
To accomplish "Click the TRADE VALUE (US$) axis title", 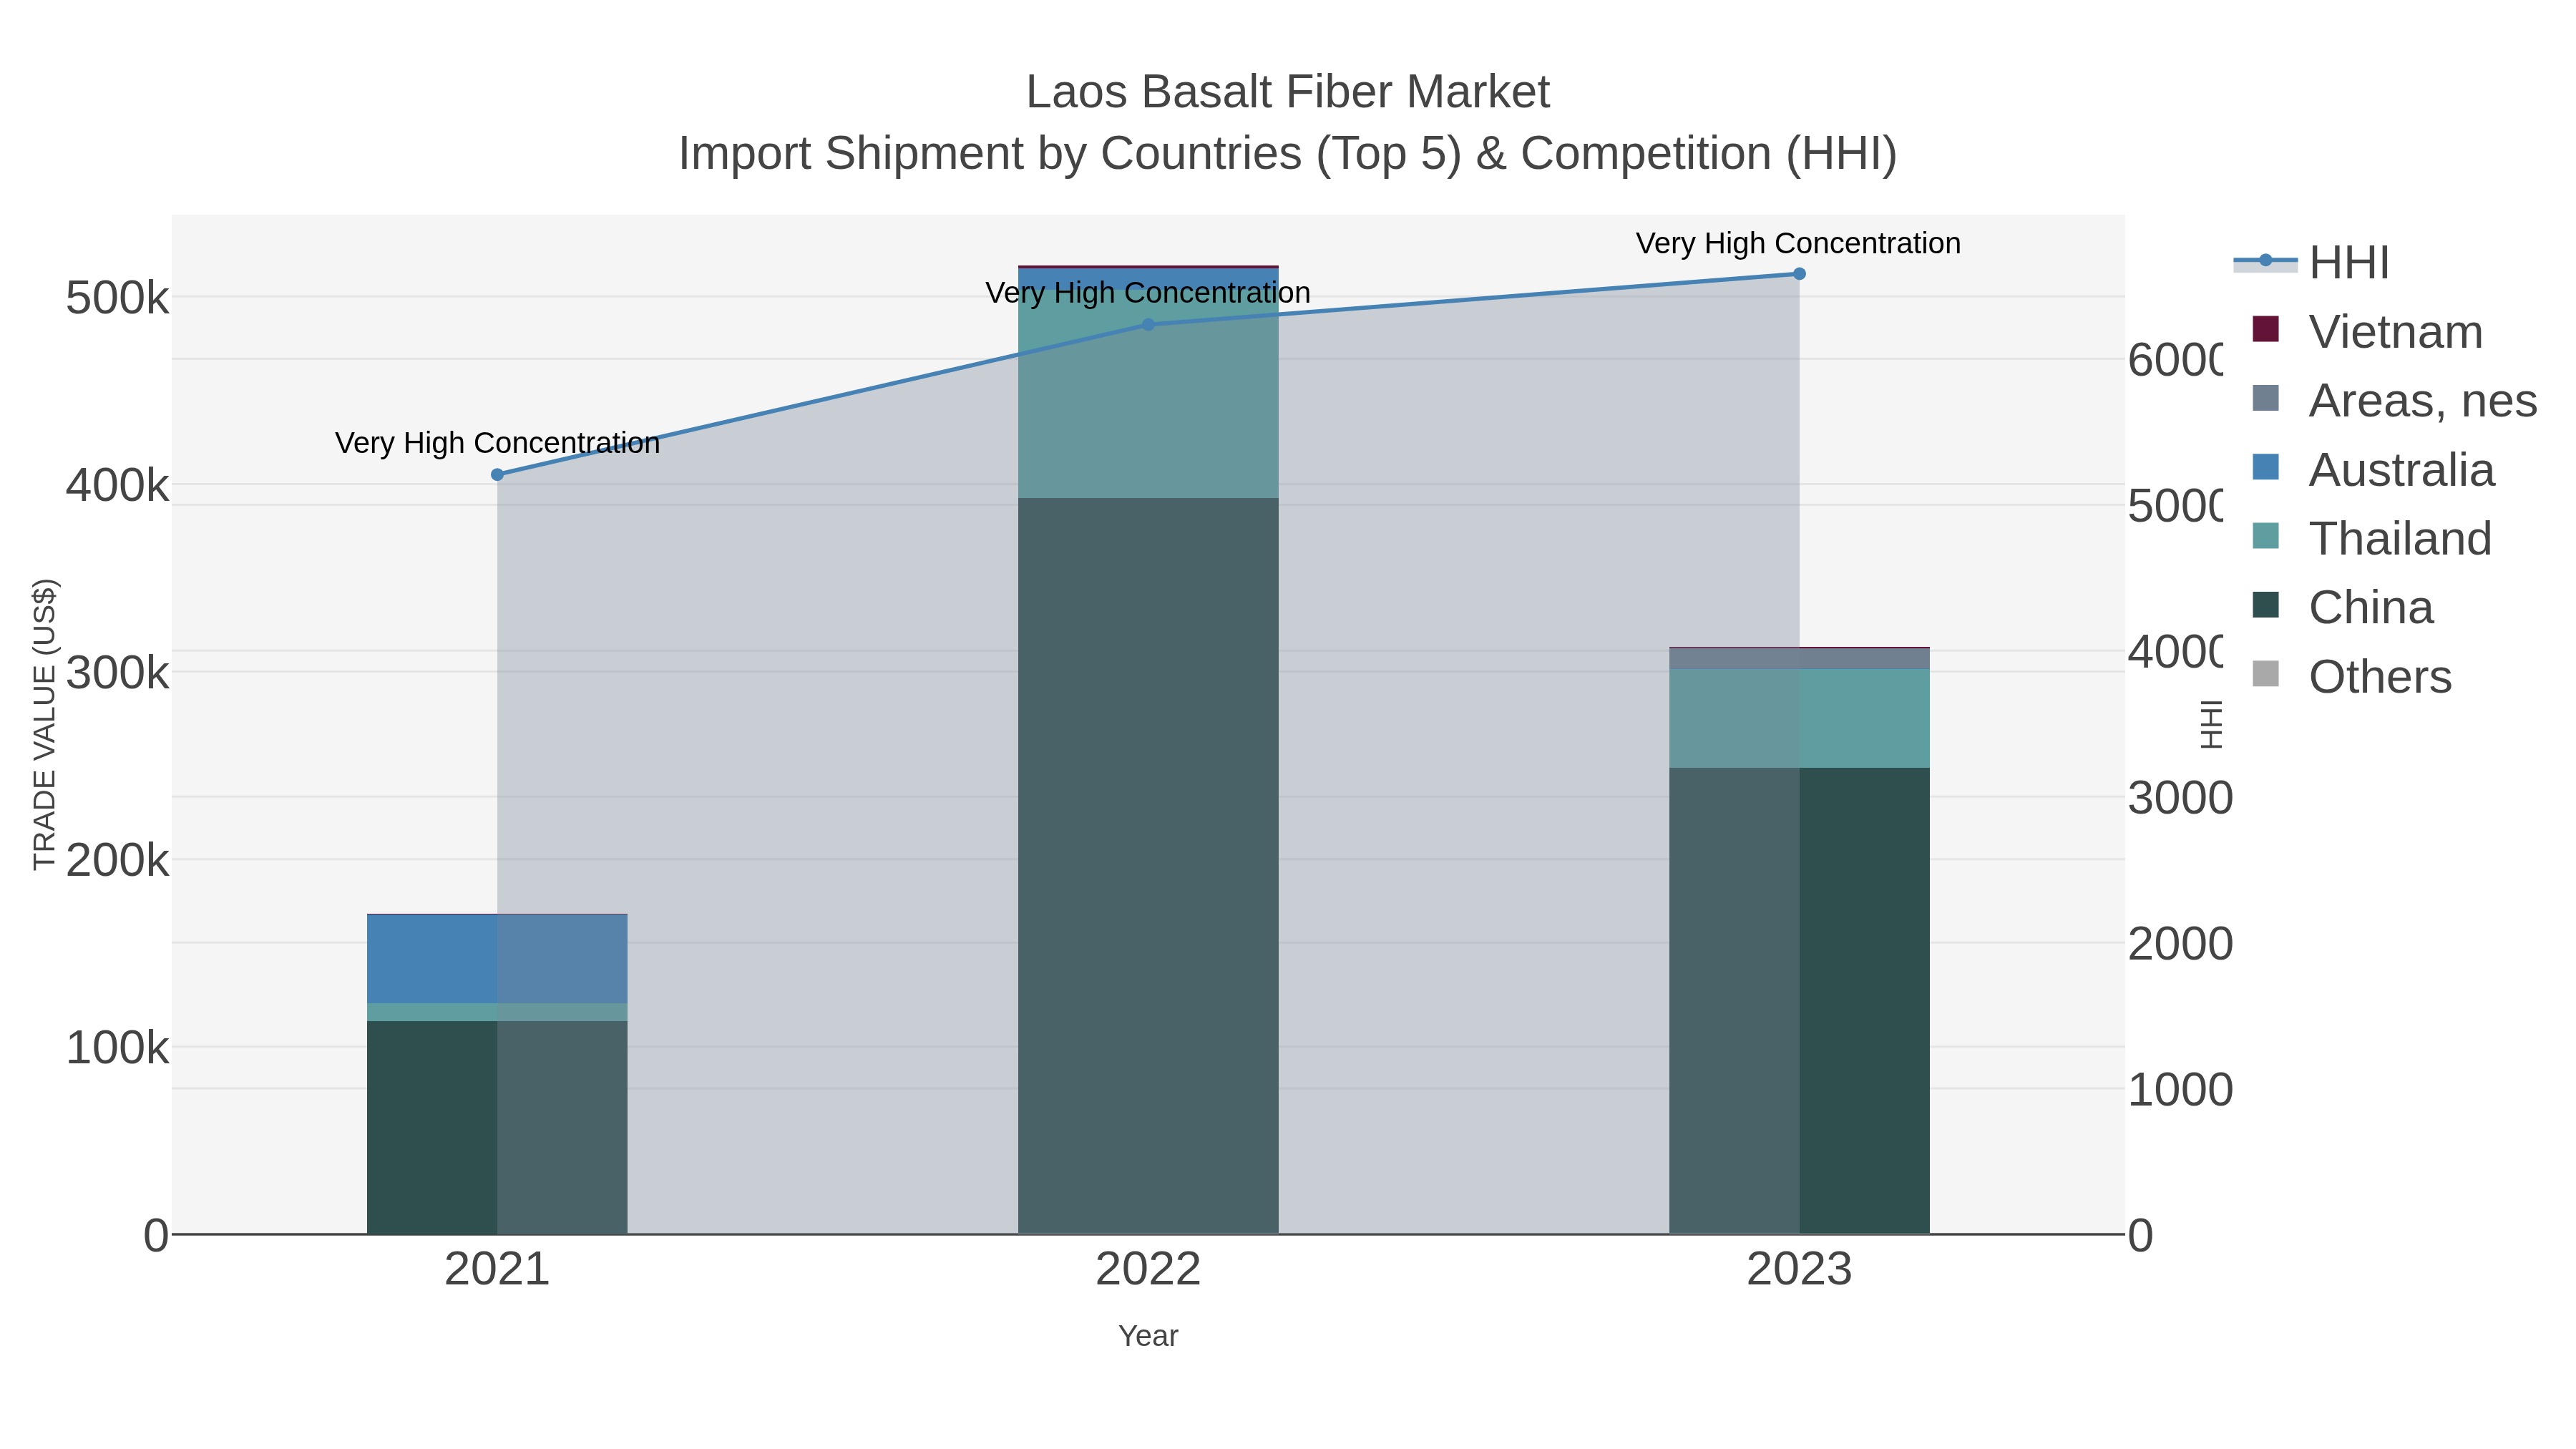I will tap(45, 724).
